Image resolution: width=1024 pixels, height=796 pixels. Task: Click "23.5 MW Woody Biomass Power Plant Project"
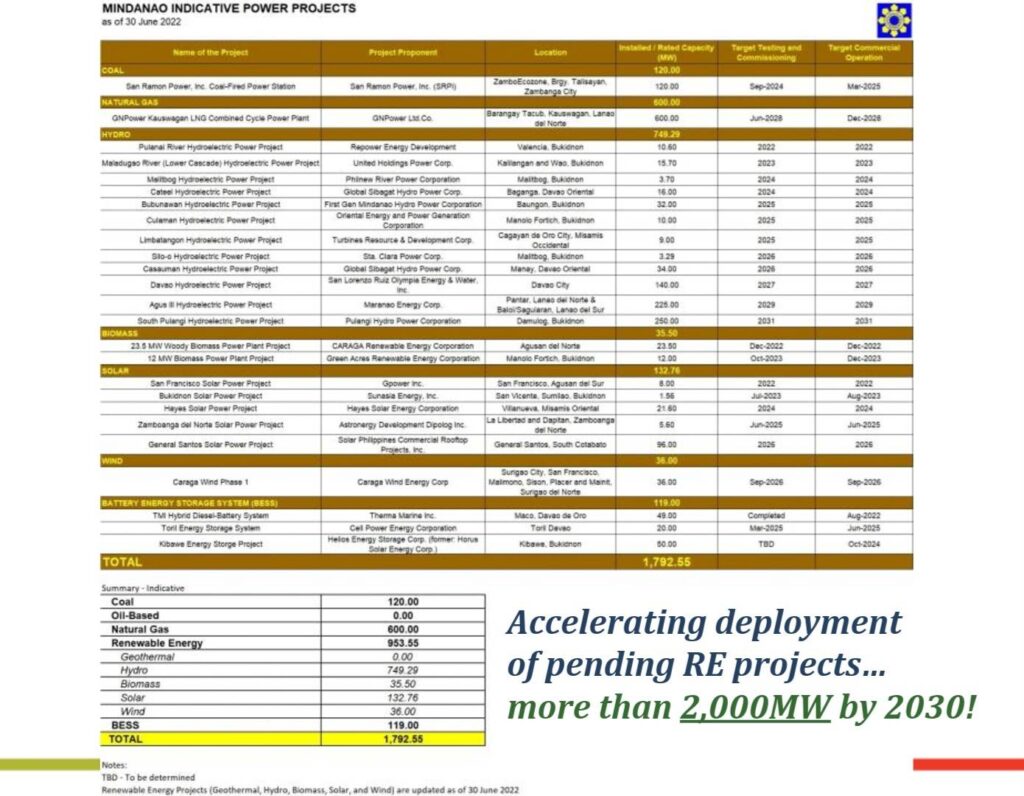pos(210,346)
